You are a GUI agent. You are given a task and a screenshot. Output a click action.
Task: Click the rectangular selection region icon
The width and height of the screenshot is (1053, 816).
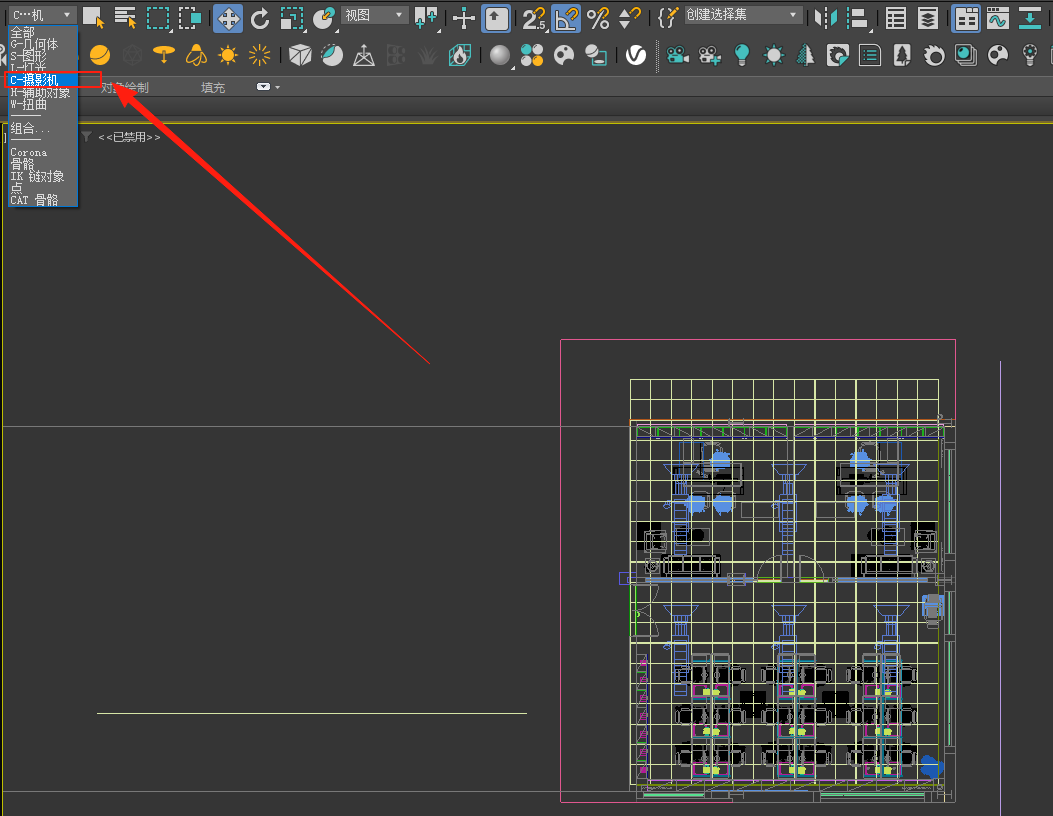(x=158, y=17)
